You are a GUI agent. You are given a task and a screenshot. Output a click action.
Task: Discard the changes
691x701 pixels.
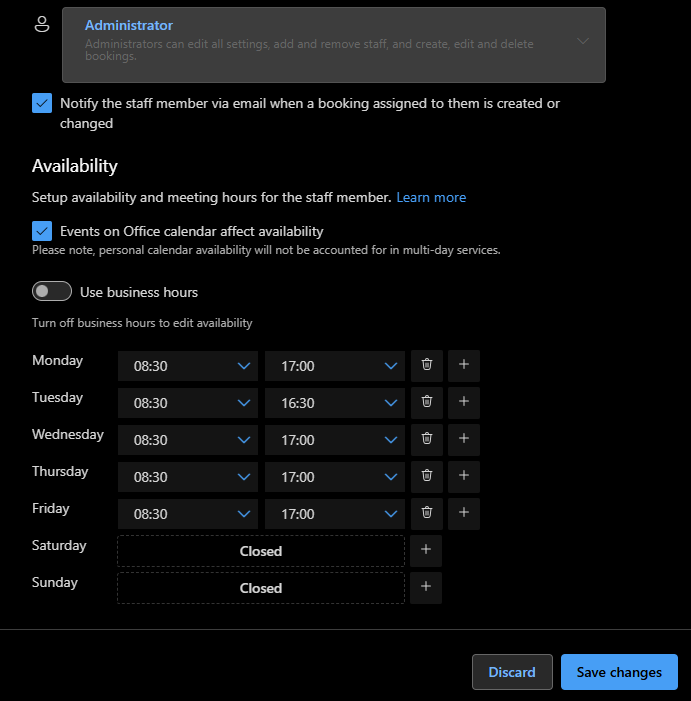512,672
